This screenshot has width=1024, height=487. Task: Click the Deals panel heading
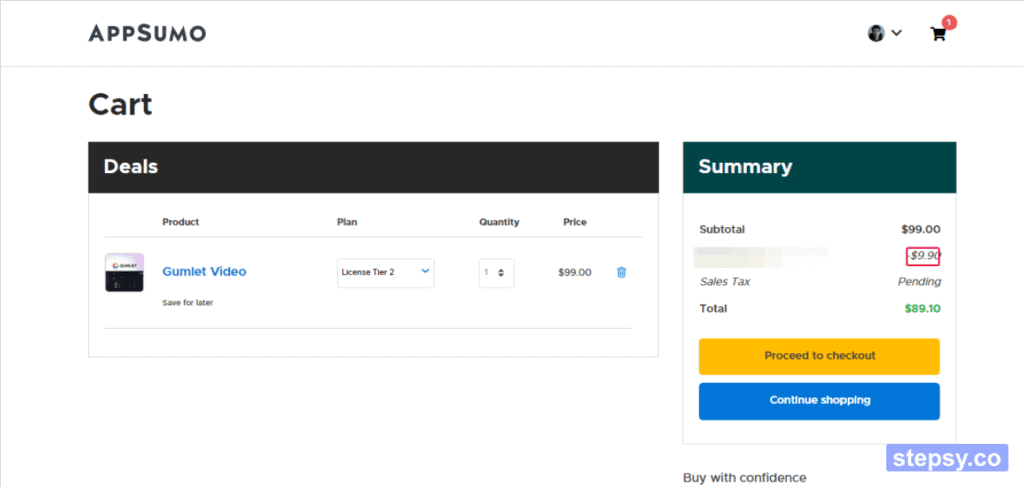coord(131,166)
